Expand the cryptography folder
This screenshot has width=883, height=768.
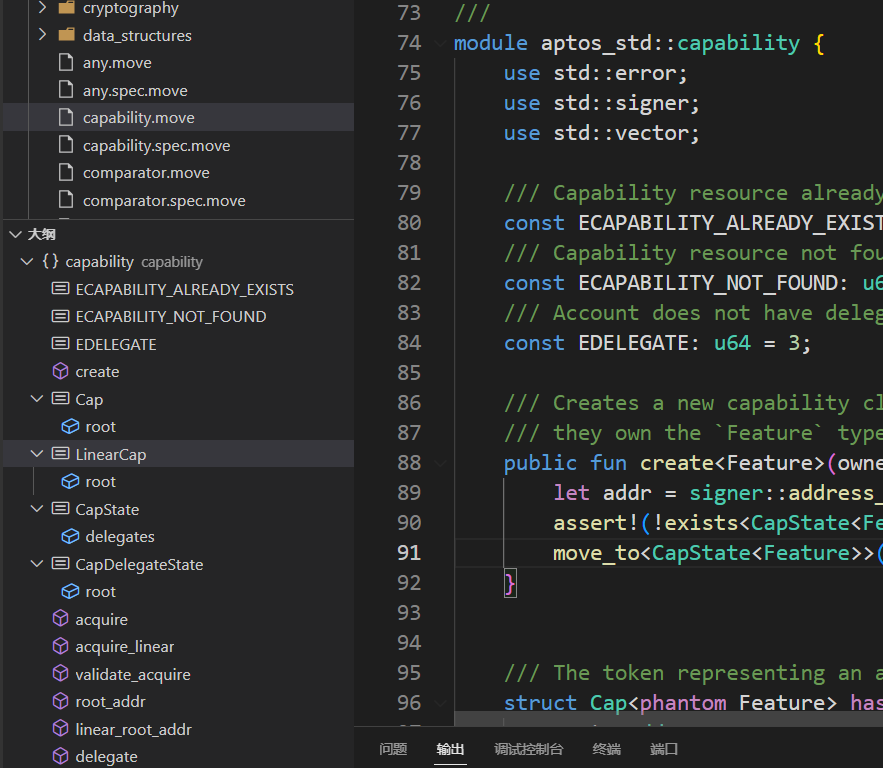click(42, 8)
